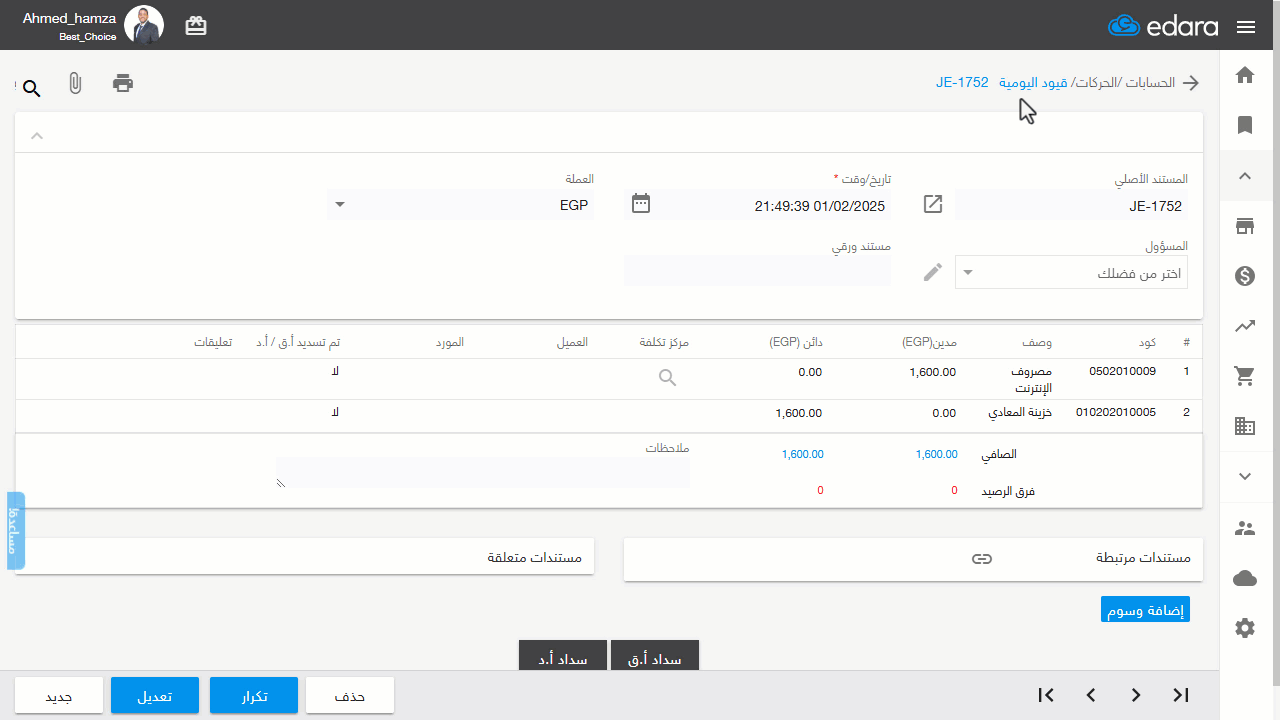
Task: Click the إضافة وسوم button
Action: pyautogui.click(x=1145, y=611)
